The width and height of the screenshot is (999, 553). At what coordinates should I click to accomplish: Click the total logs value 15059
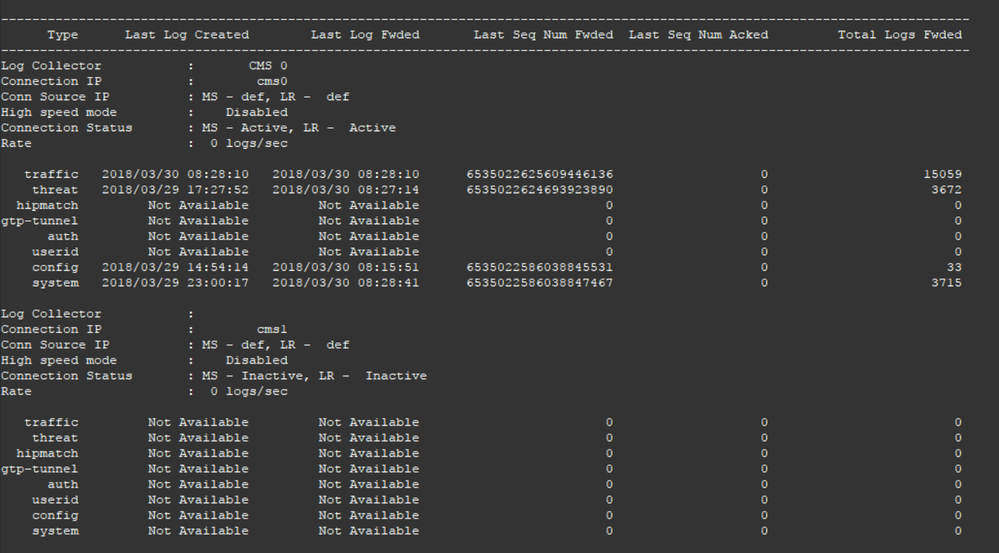(x=942, y=174)
